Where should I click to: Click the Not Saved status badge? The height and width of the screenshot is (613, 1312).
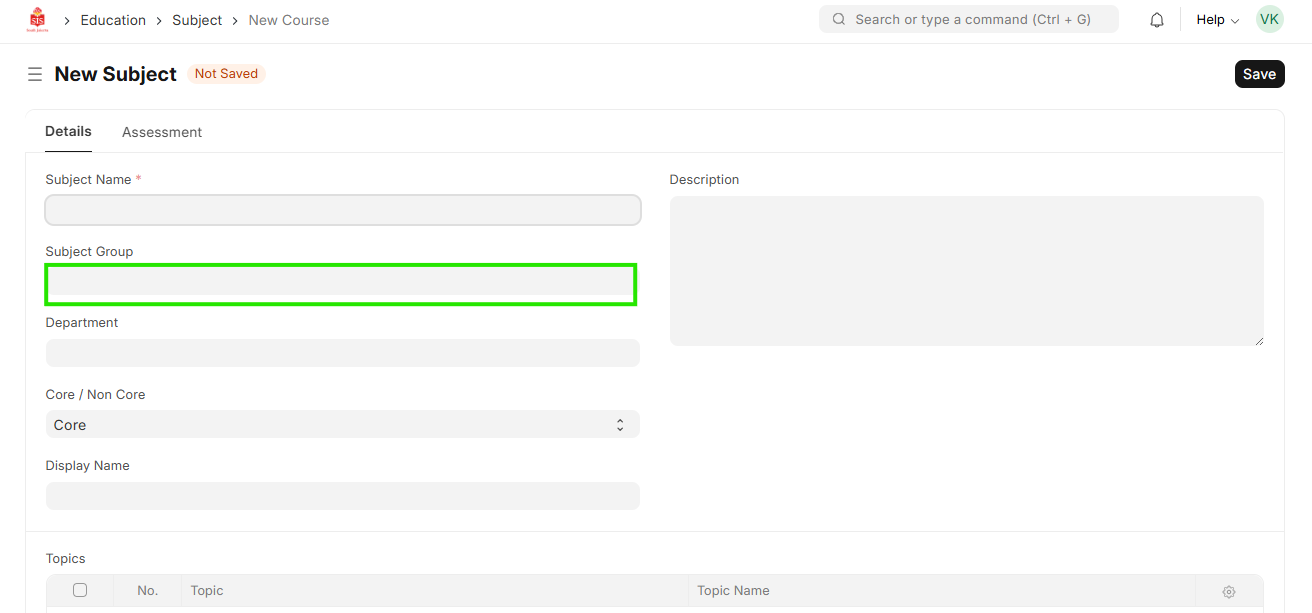tap(226, 74)
